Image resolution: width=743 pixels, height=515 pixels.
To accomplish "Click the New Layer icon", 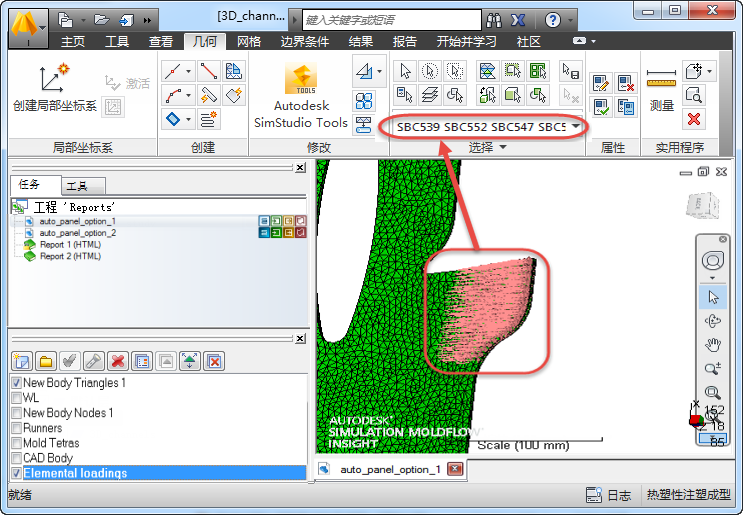I will coord(21,361).
